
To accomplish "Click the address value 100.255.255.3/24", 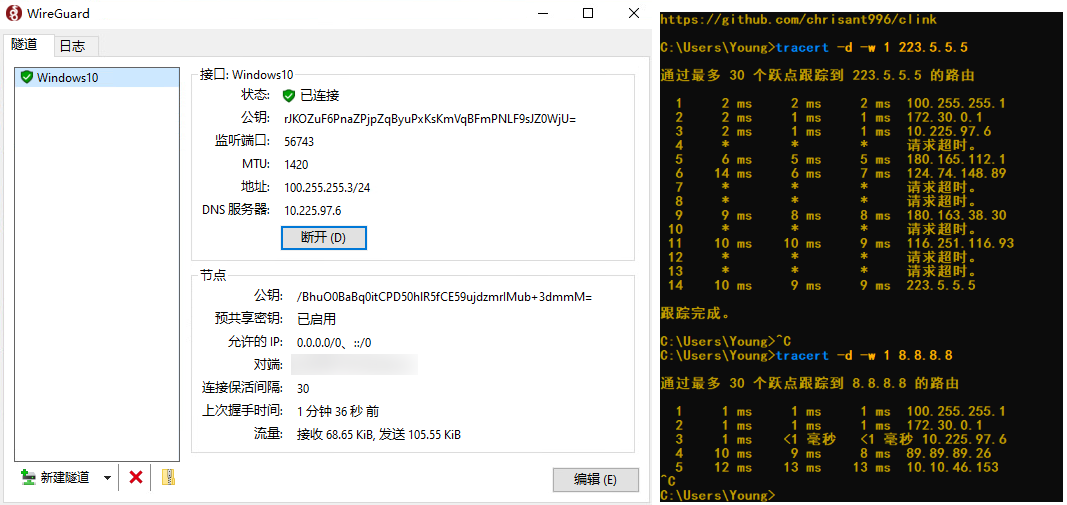I will point(326,187).
